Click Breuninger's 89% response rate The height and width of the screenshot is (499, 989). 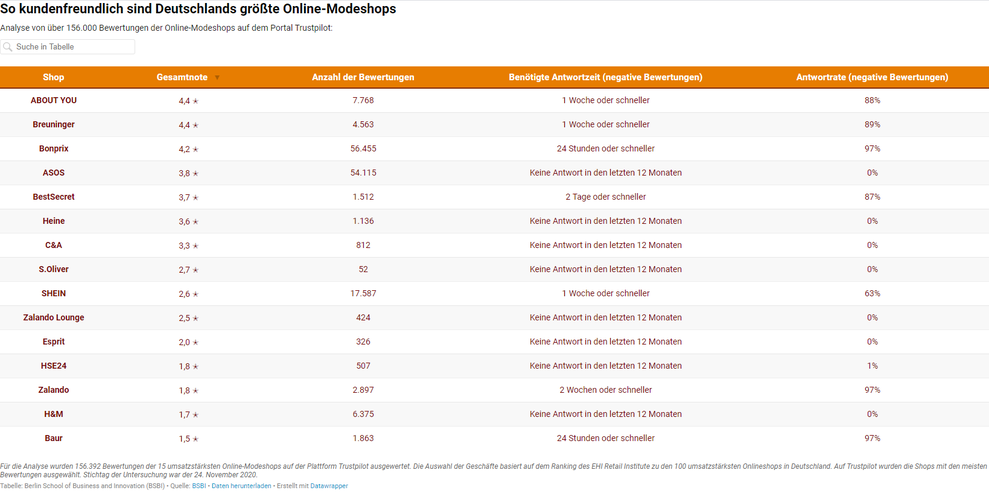[x=872, y=125]
